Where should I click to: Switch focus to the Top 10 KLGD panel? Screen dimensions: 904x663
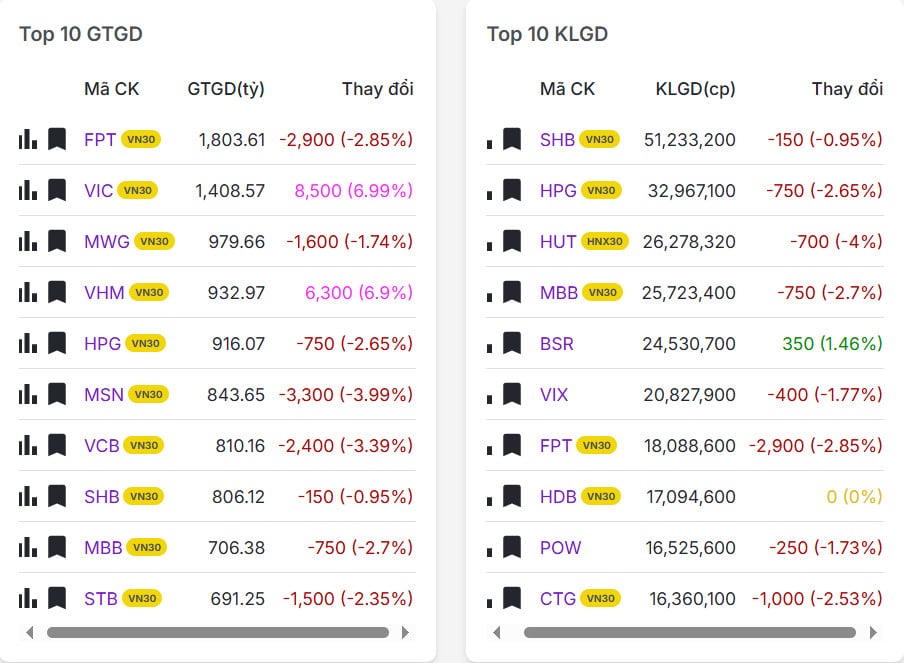coord(546,33)
